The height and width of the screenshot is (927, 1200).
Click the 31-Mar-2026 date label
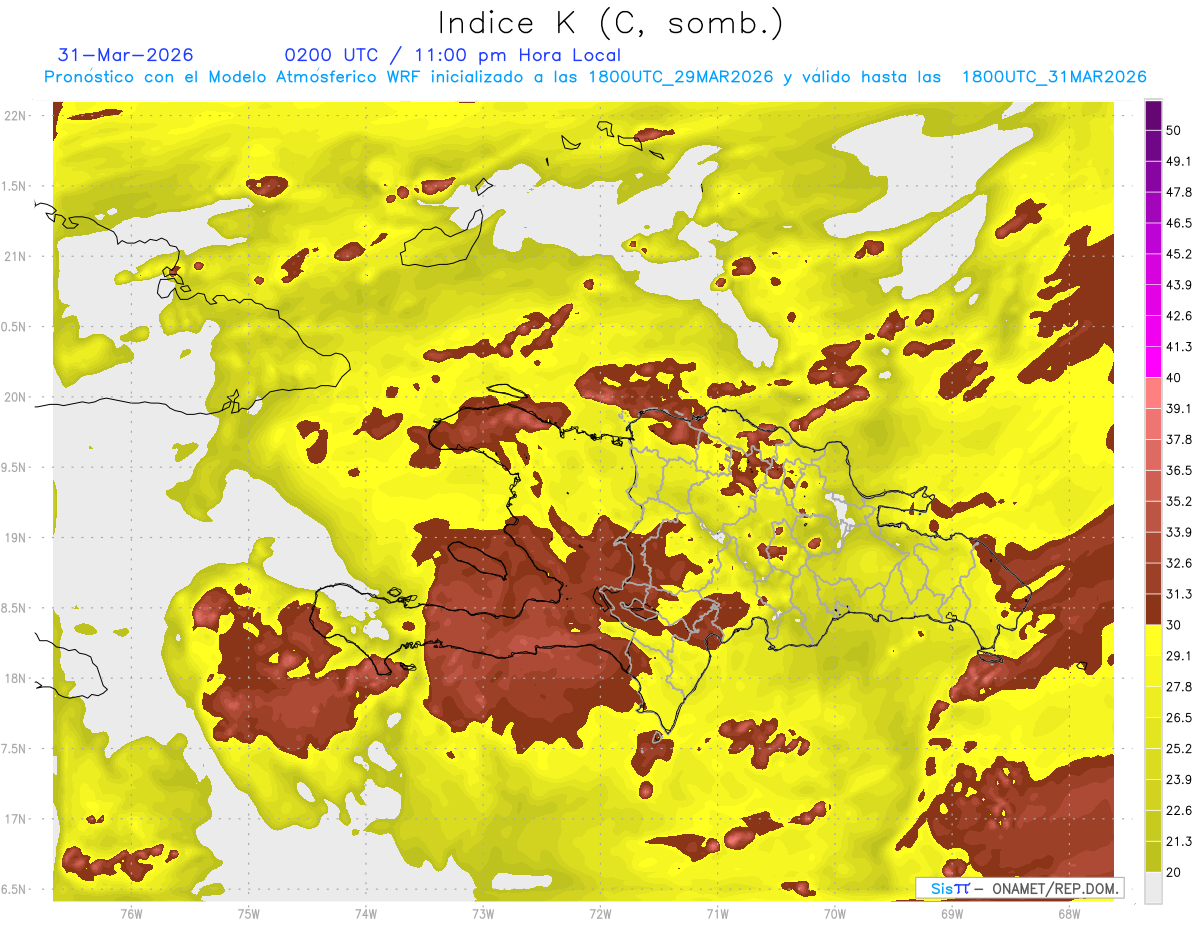tap(126, 55)
